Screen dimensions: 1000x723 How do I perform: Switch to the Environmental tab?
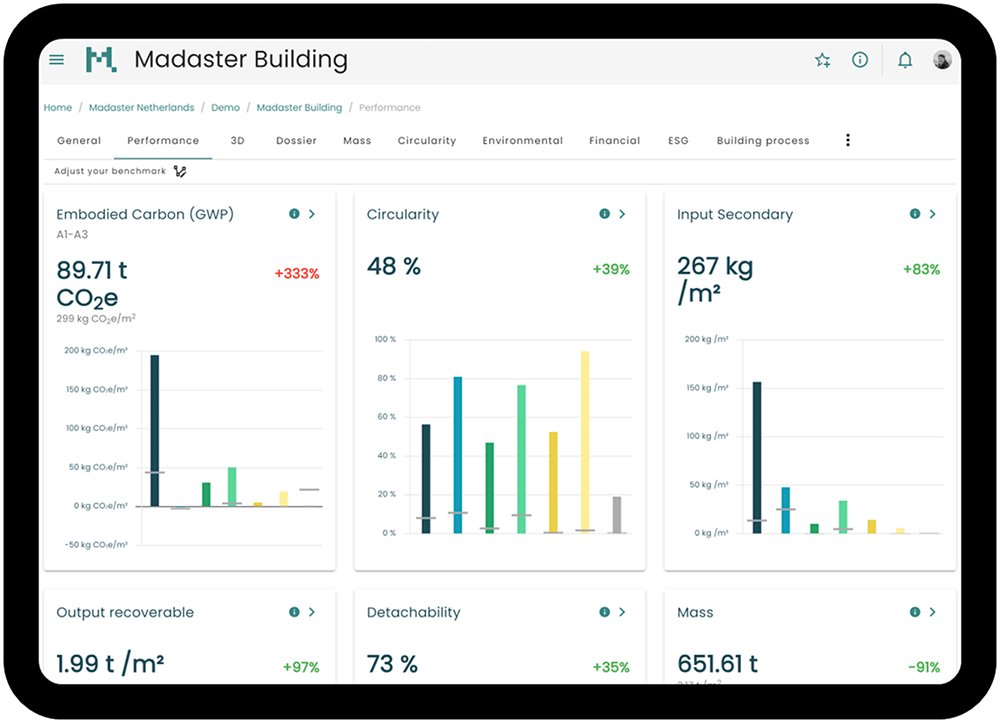tap(522, 141)
